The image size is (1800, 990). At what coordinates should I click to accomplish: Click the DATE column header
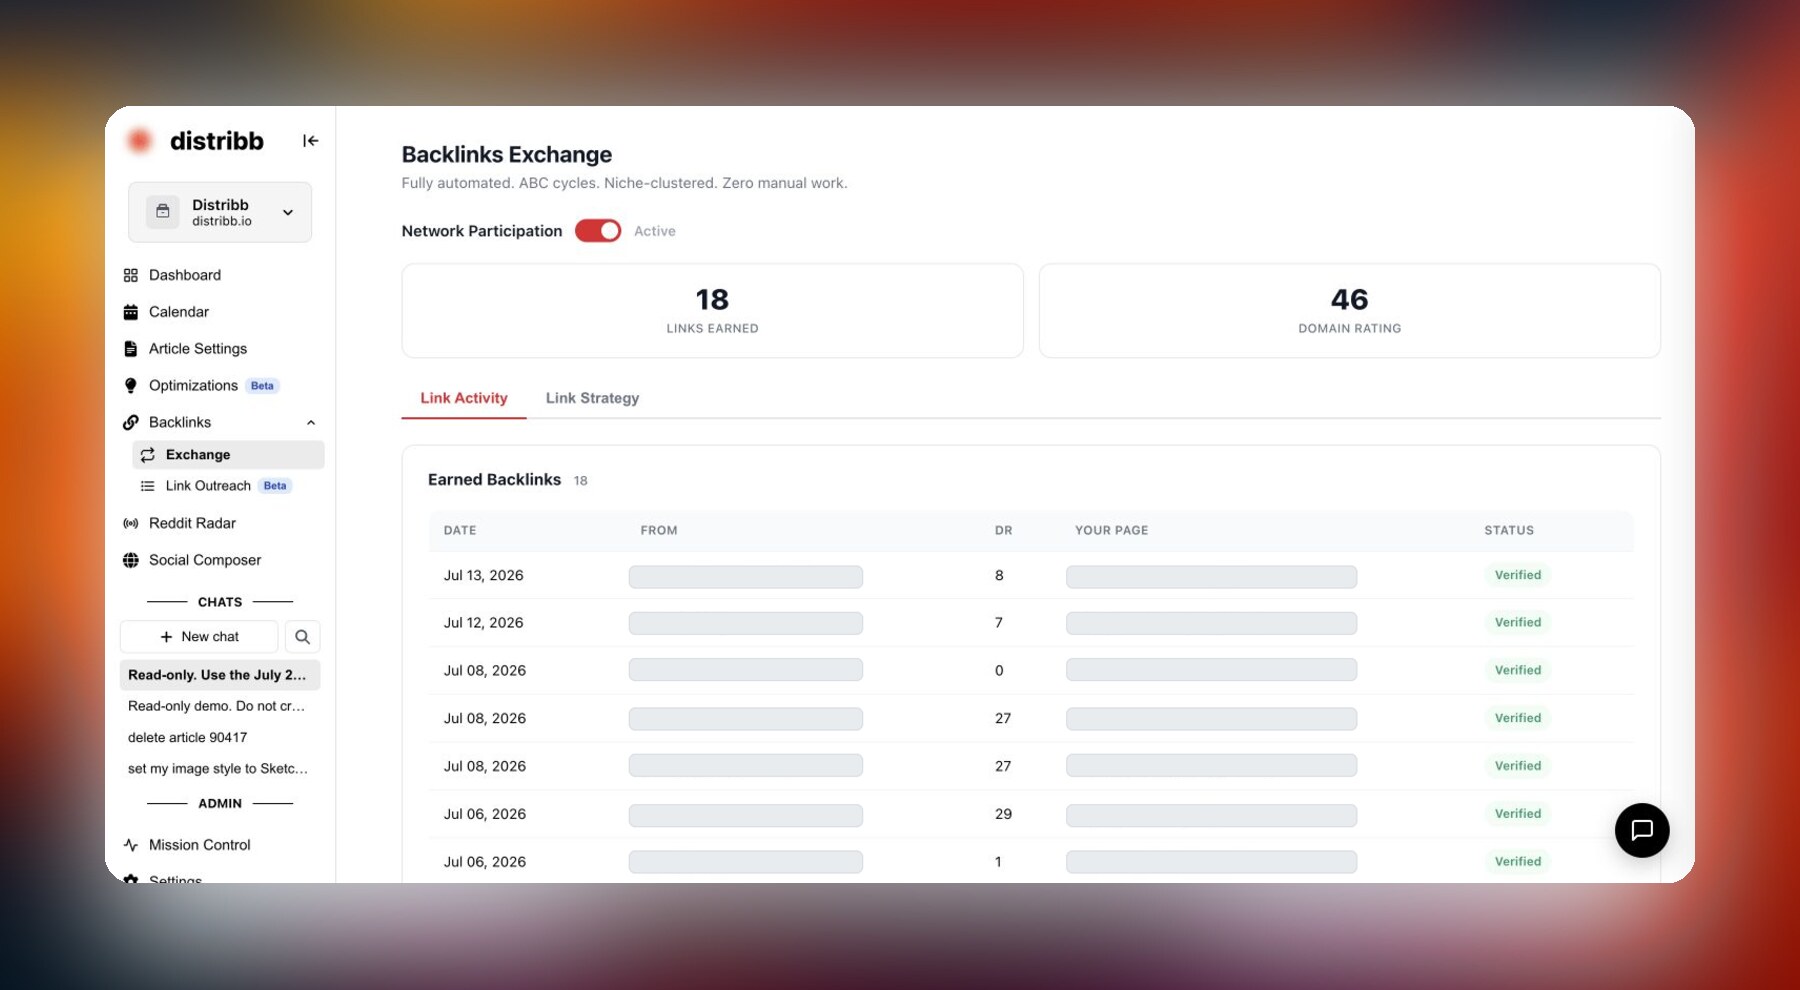460,530
